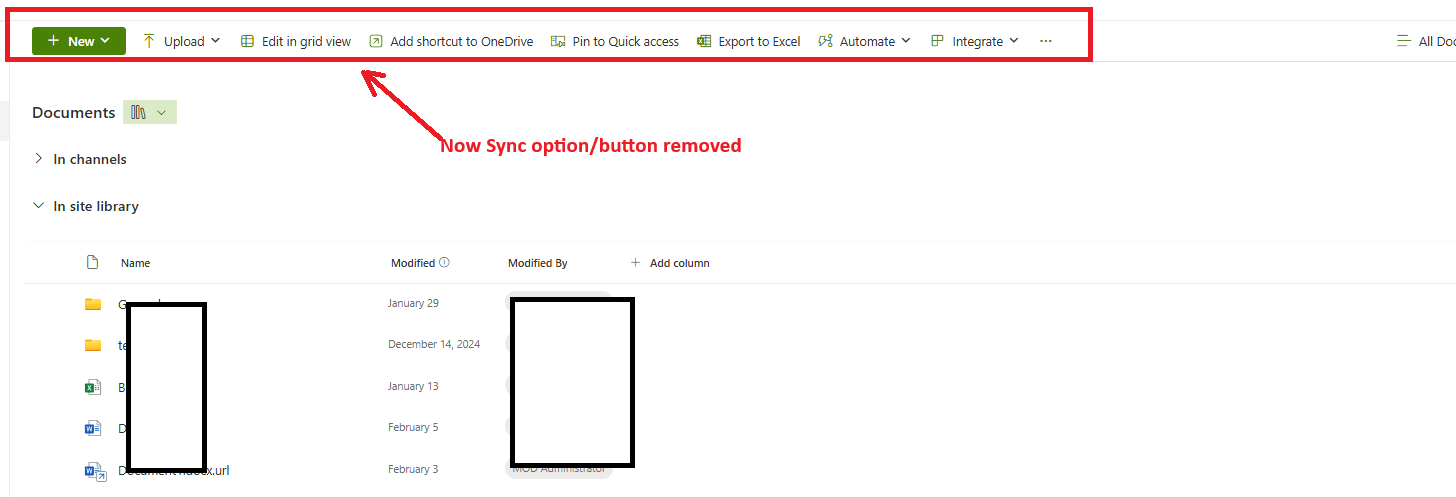
Task: Click the February 5 modified date
Action: (x=413, y=427)
